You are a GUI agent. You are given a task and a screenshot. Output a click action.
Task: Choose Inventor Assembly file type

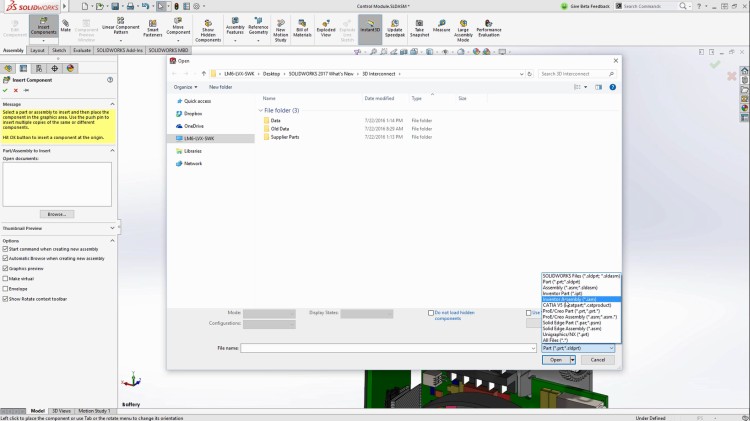point(581,299)
